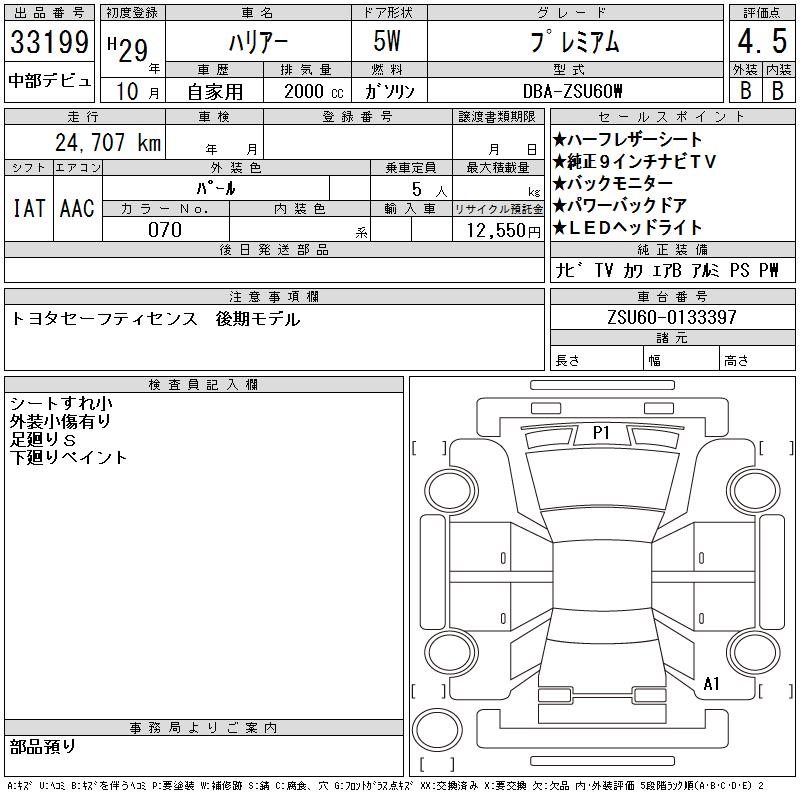The width and height of the screenshot is (800, 800).
Task: Click the A1 damage mark on diagram
Action: [711, 683]
